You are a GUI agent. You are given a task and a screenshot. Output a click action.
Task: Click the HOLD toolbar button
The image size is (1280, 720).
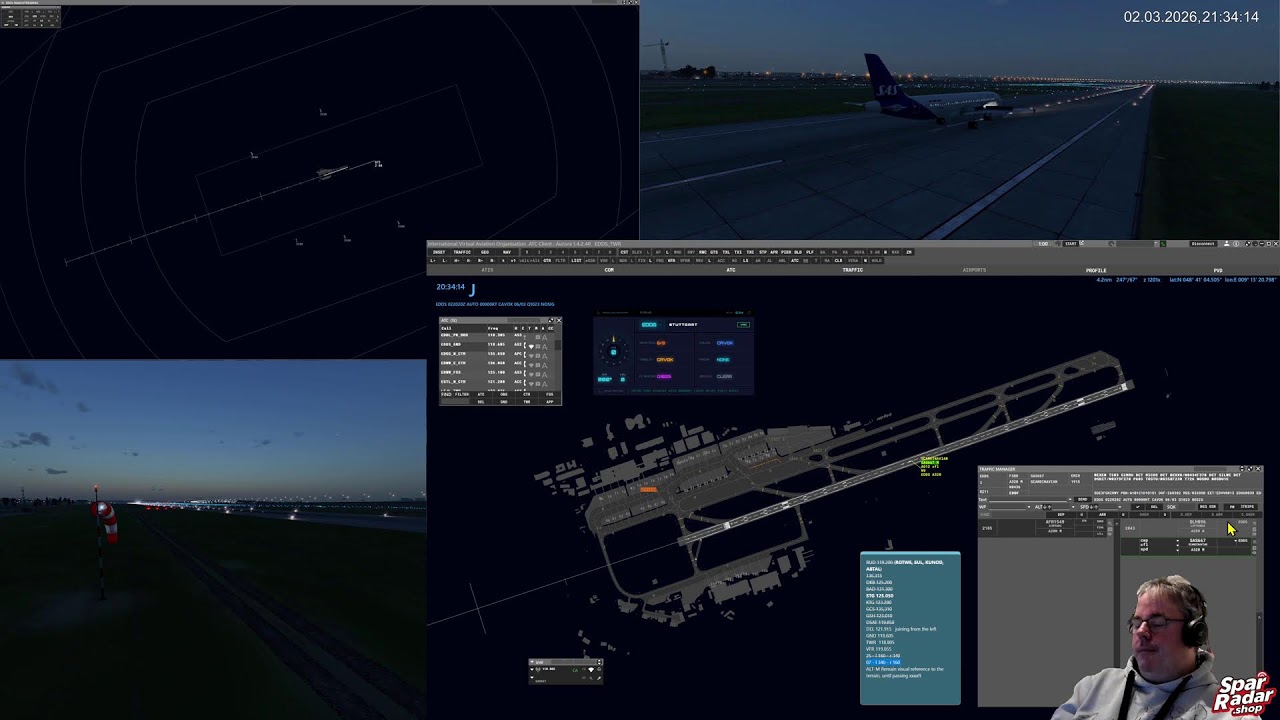[877, 261]
